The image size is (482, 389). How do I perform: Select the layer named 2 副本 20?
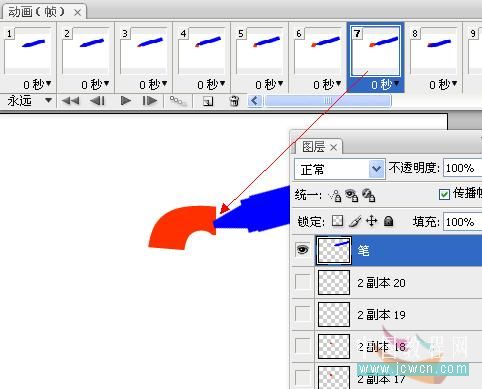click(381, 283)
